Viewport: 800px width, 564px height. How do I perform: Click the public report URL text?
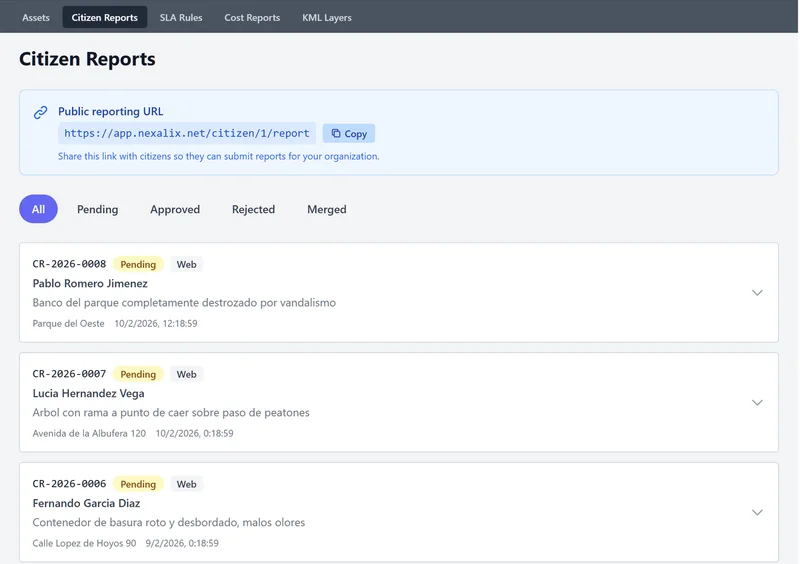point(187,133)
